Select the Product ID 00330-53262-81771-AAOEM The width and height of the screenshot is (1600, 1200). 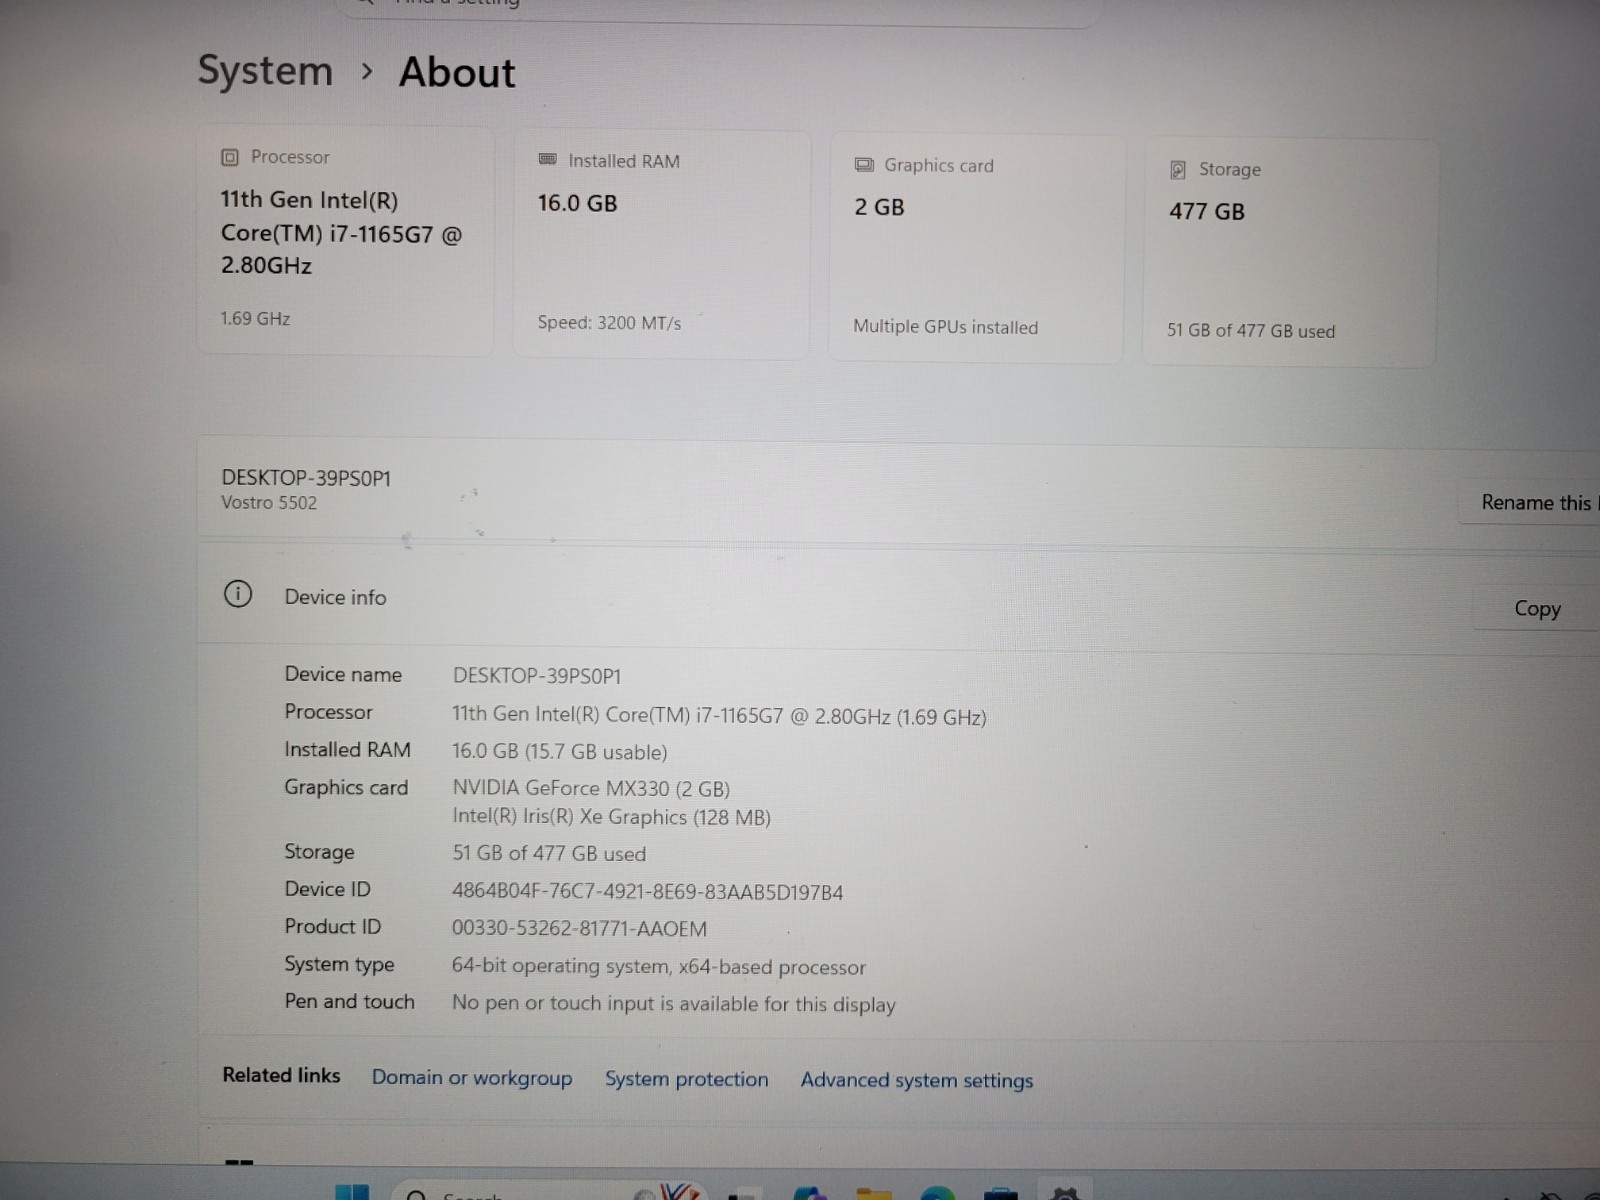coord(579,929)
